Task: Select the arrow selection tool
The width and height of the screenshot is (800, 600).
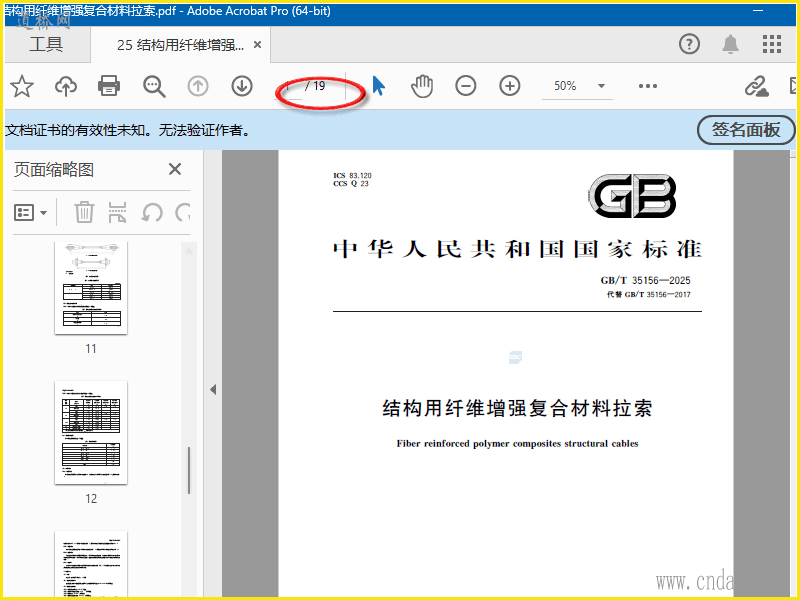Action: 378,85
